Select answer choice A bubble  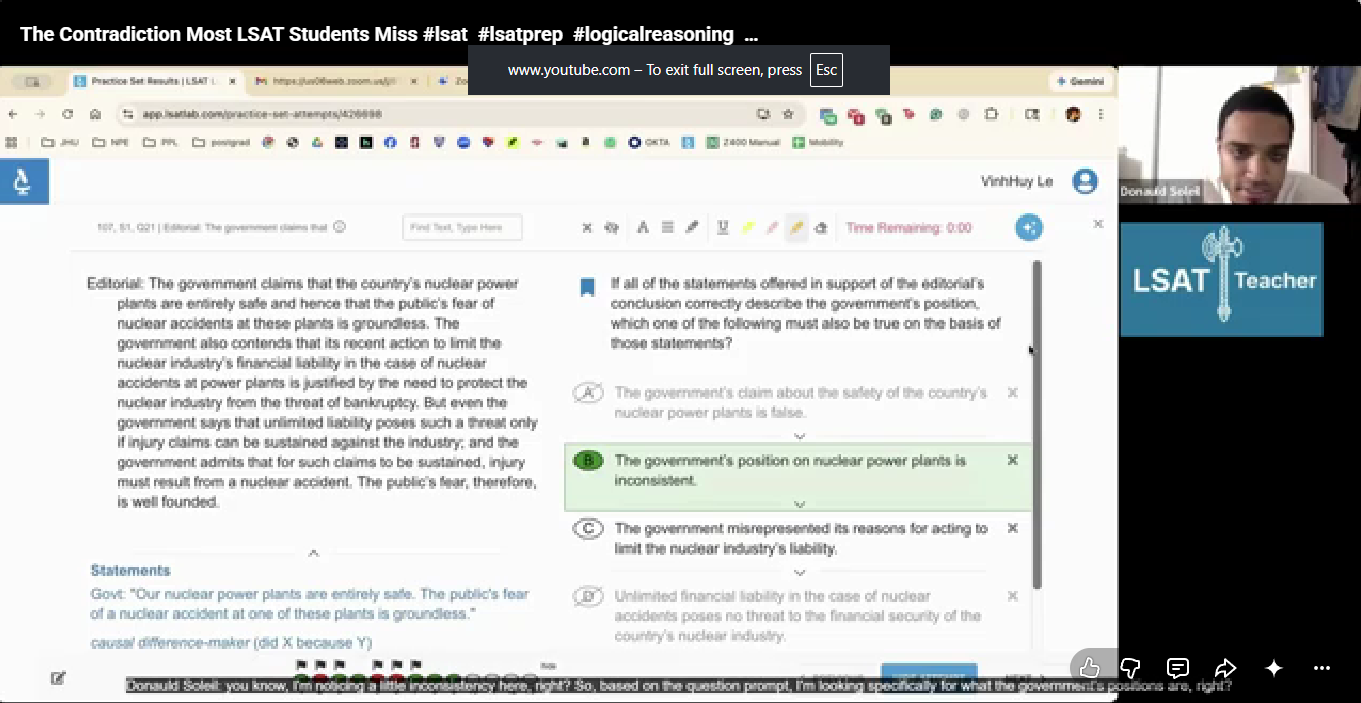pyautogui.click(x=588, y=393)
